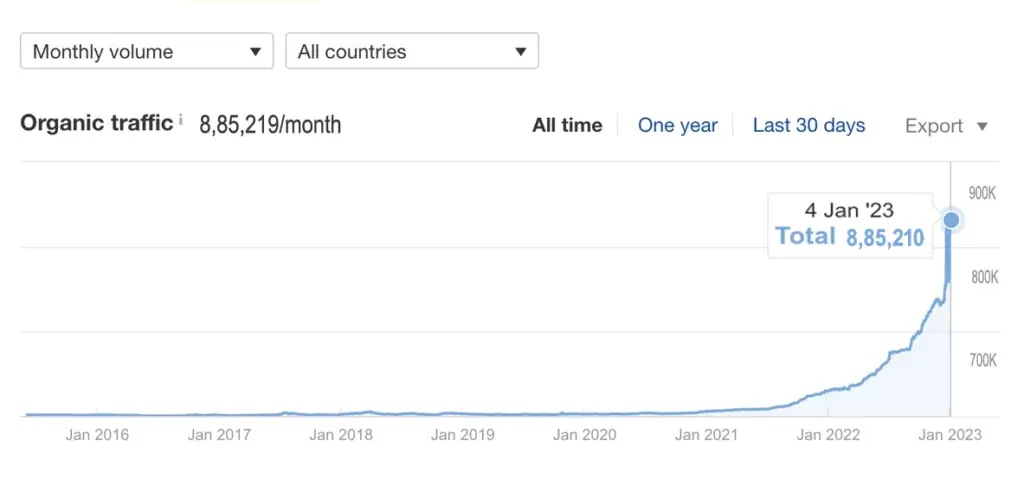Click the Jan 2016 axis label
This screenshot has width=1024, height=480.
(97, 435)
